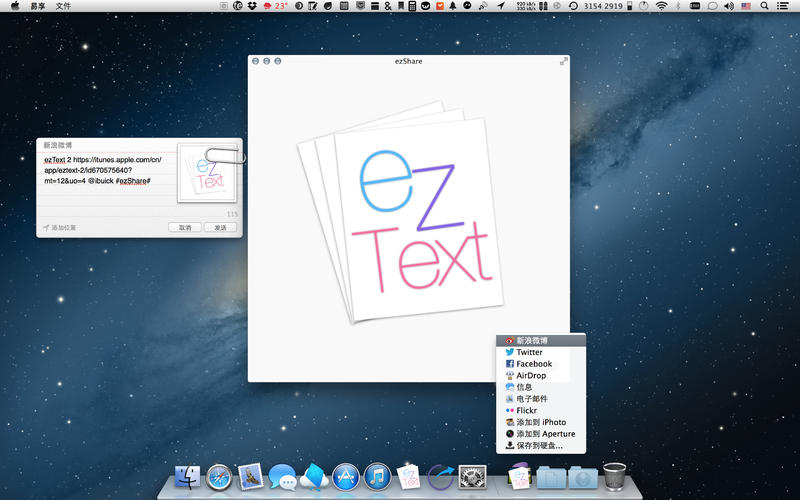Screen dimensions: 800x500
Task: Select 信息 (Messages) in the share menu
Action: tap(541, 387)
